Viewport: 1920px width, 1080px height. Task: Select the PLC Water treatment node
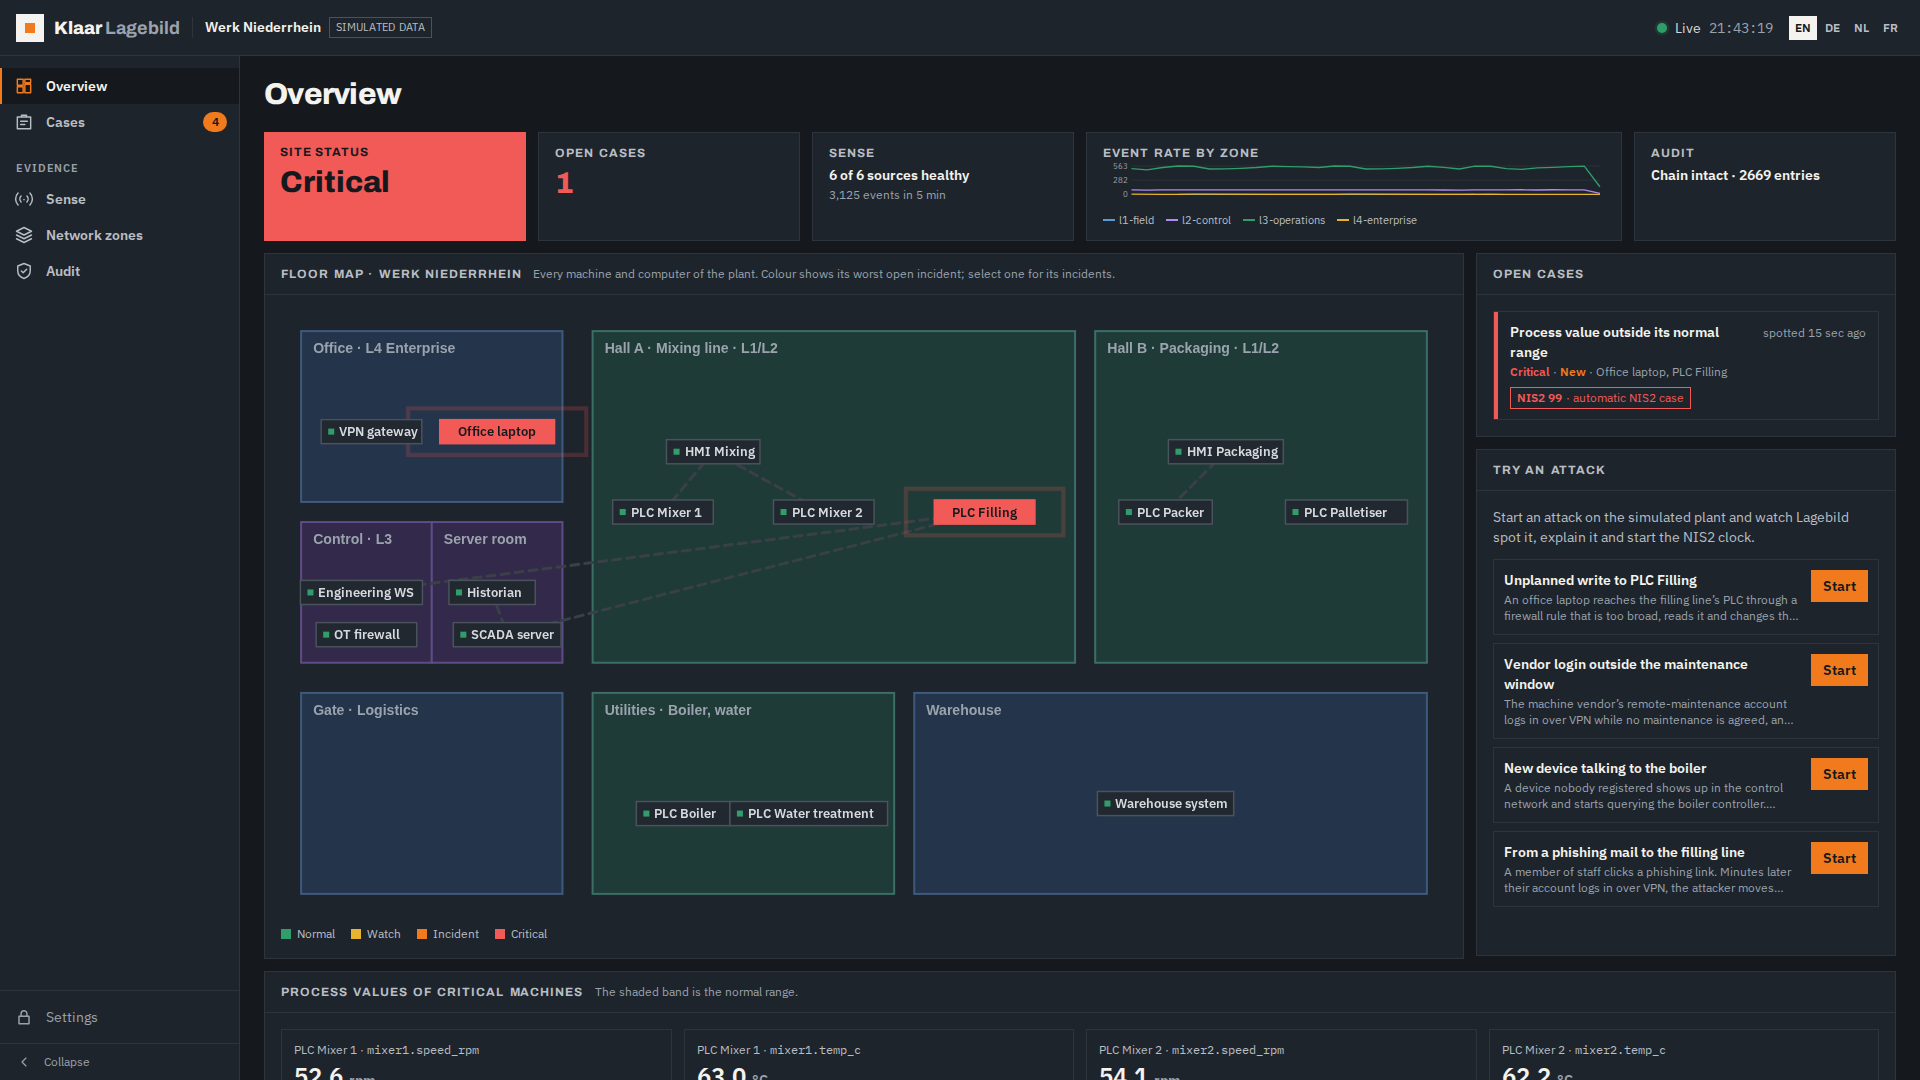tap(808, 814)
